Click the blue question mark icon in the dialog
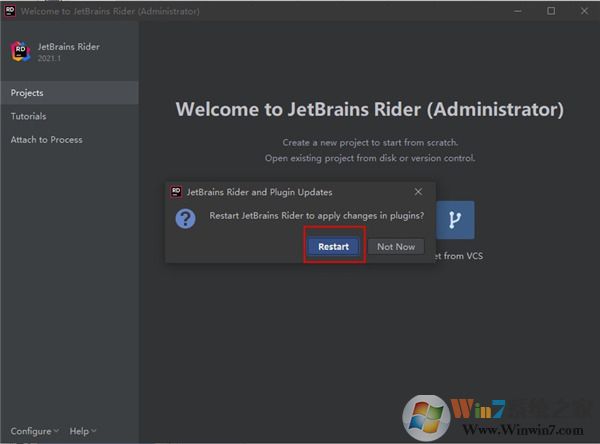Viewport: 600px width, 444px height. tap(185, 218)
